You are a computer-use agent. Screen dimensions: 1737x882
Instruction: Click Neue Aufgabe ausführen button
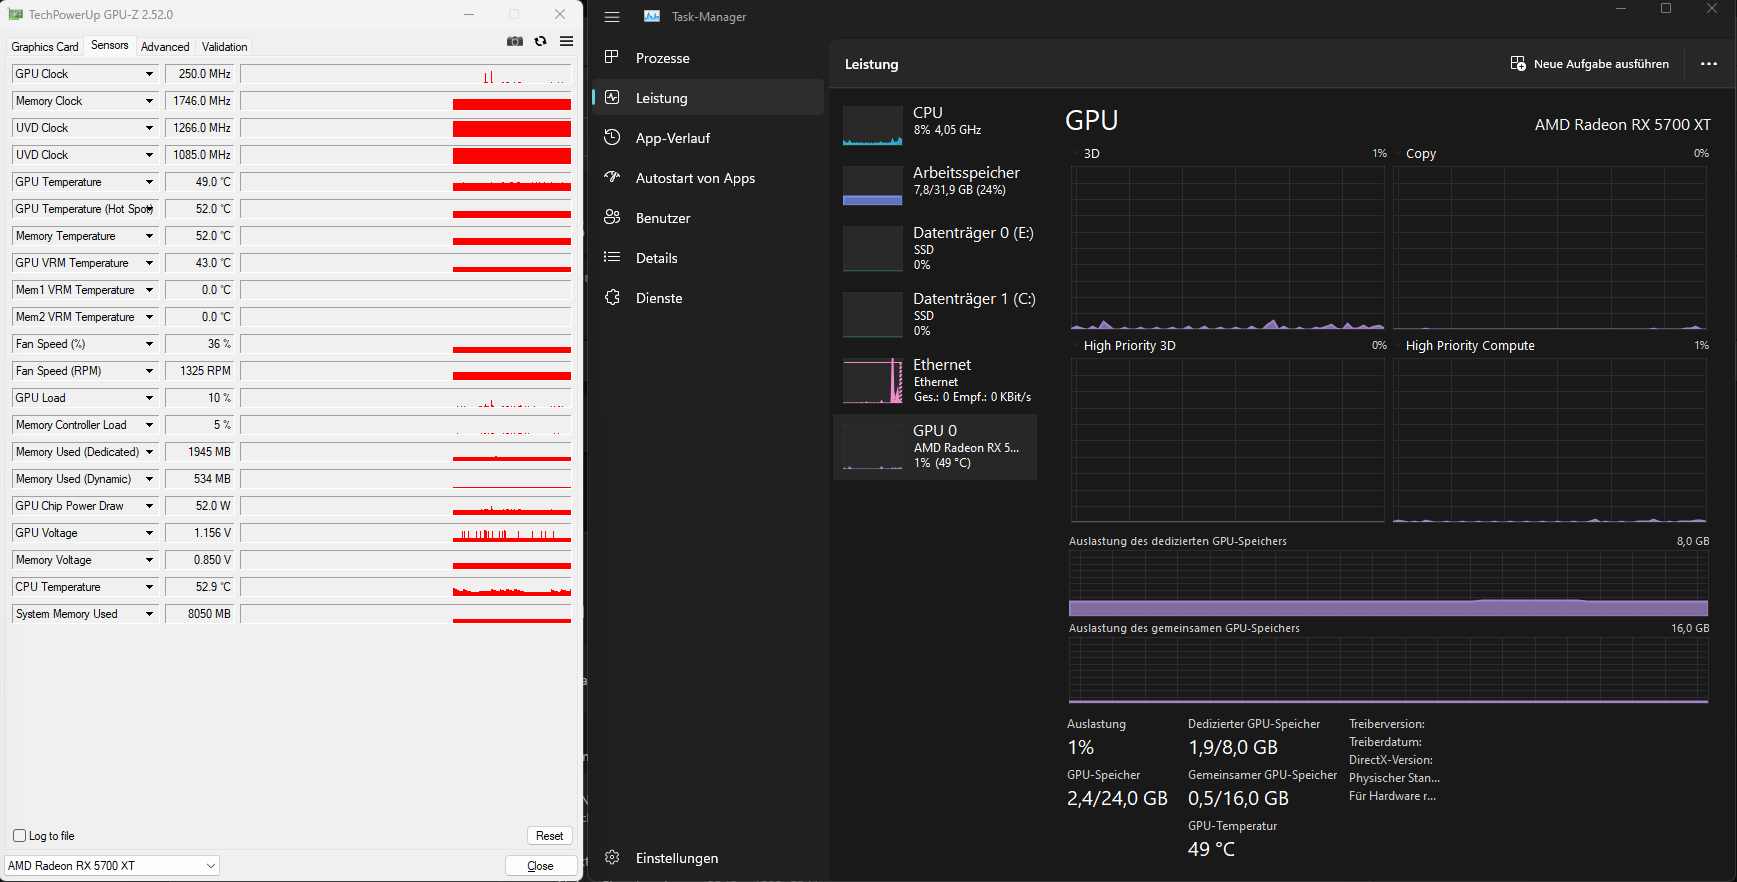pyautogui.click(x=1589, y=64)
